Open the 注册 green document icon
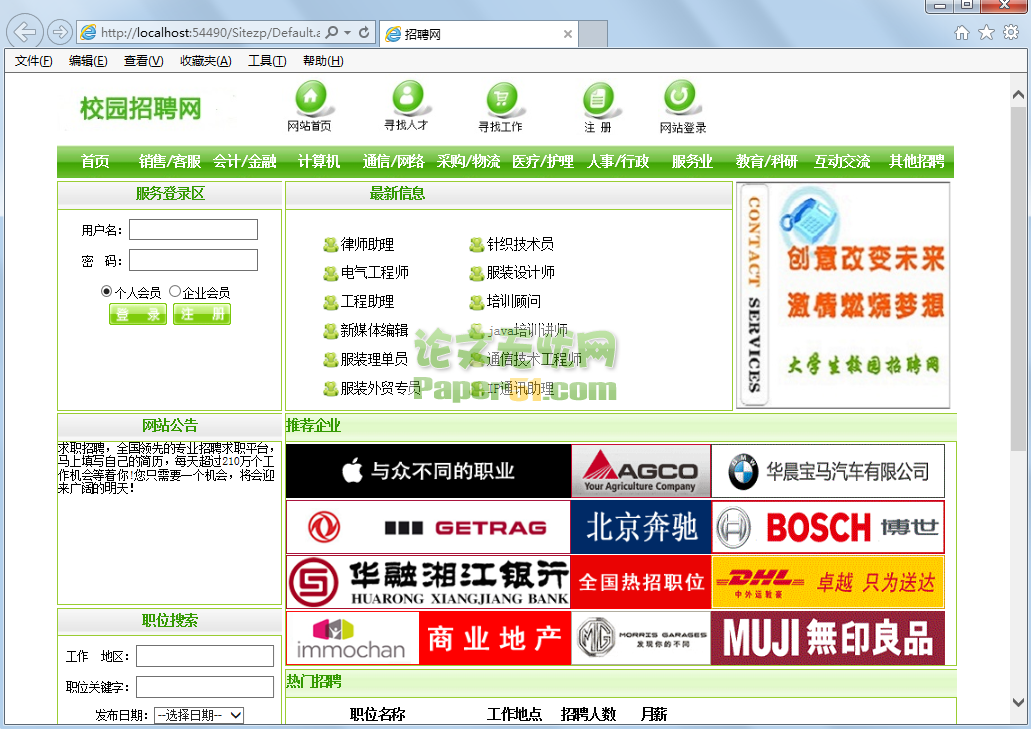 tap(598, 100)
